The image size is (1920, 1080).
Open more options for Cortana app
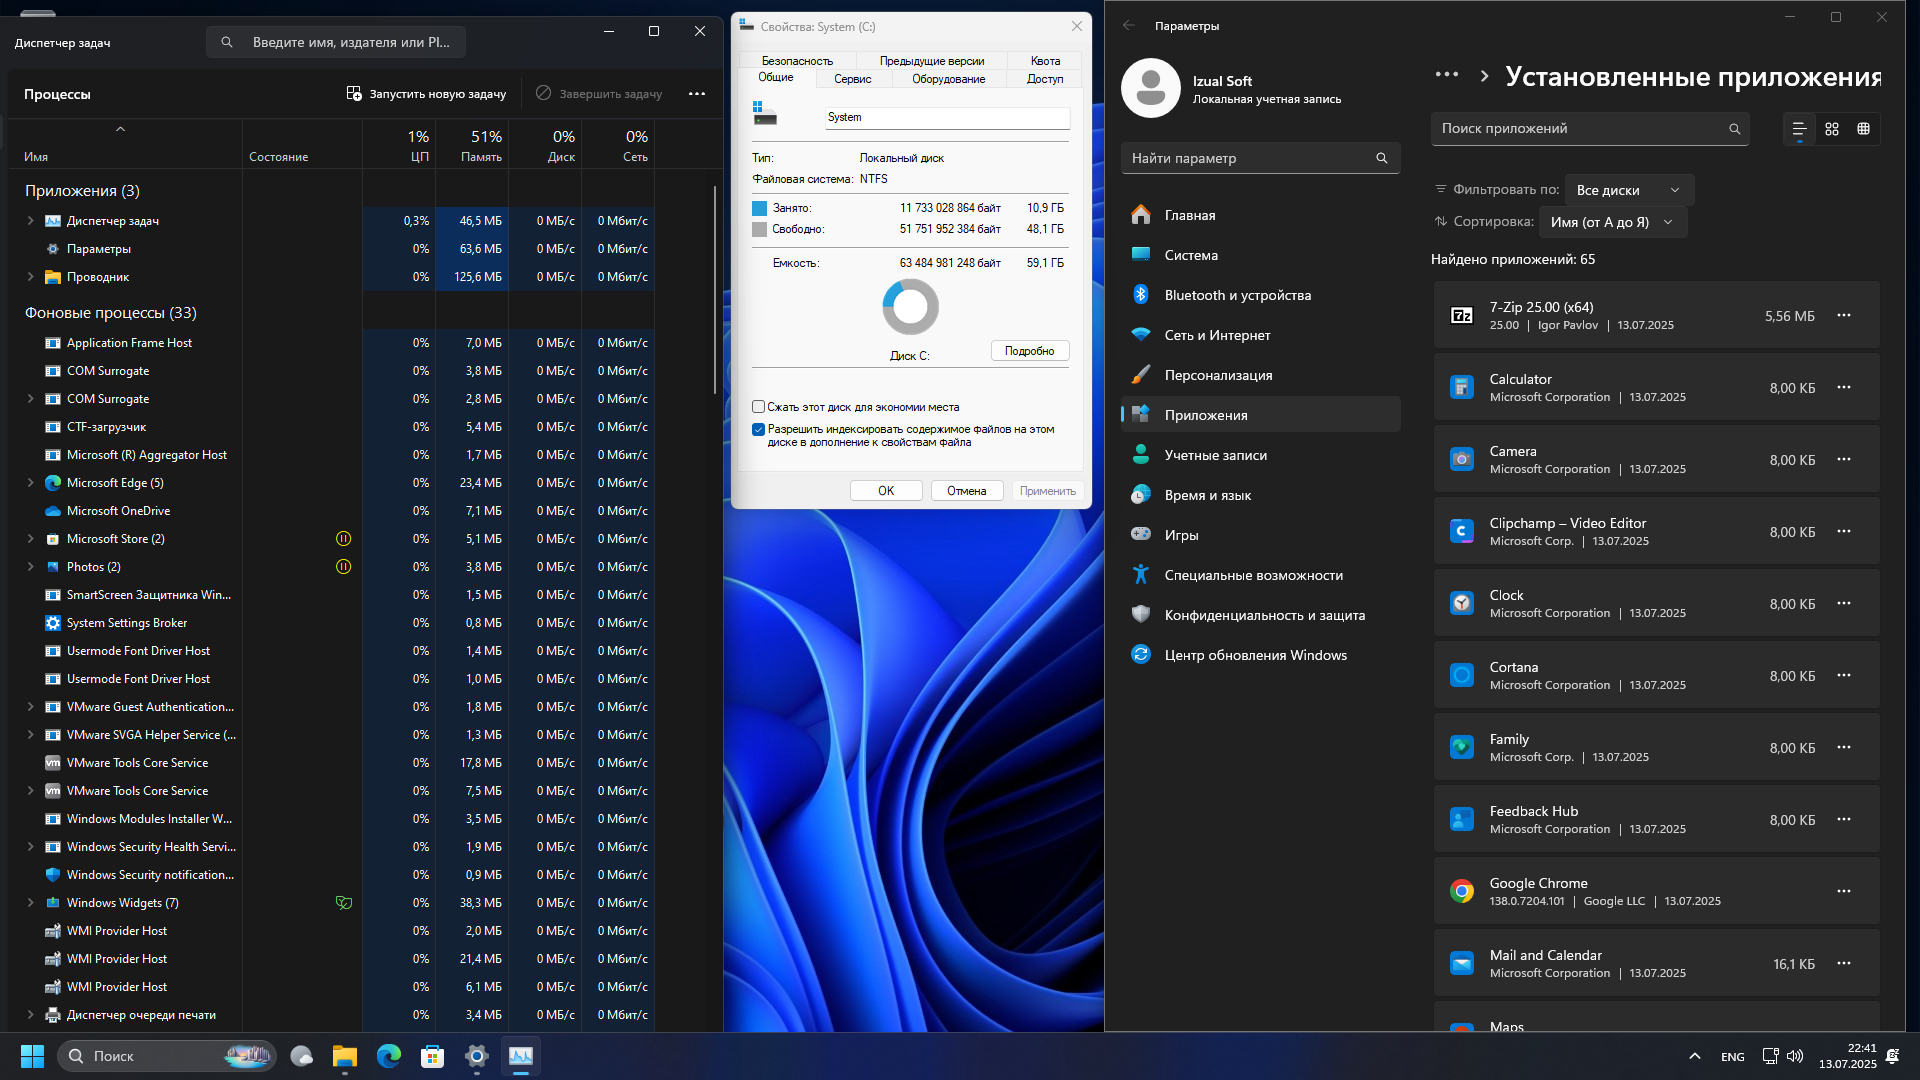click(1844, 676)
